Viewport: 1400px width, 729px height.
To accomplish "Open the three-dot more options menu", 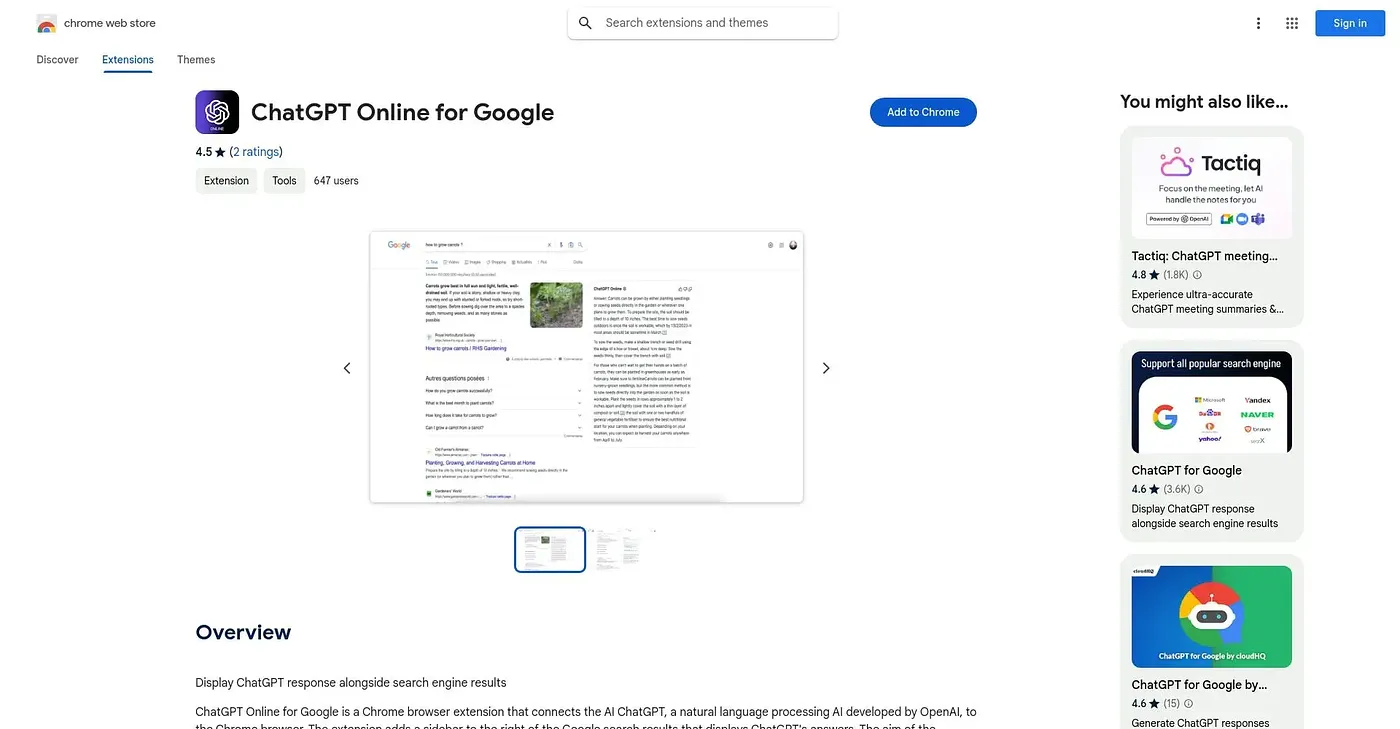I will 1258,23.
